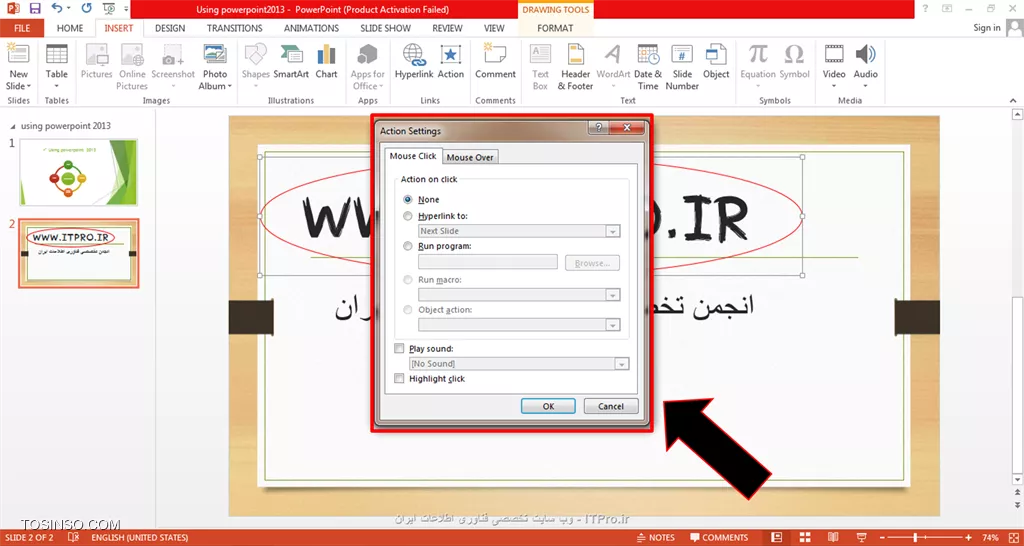Viewport: 1024px width, 546px height.
Task: Click the Save icon in quick access toolbar
Action: (35, 8)
